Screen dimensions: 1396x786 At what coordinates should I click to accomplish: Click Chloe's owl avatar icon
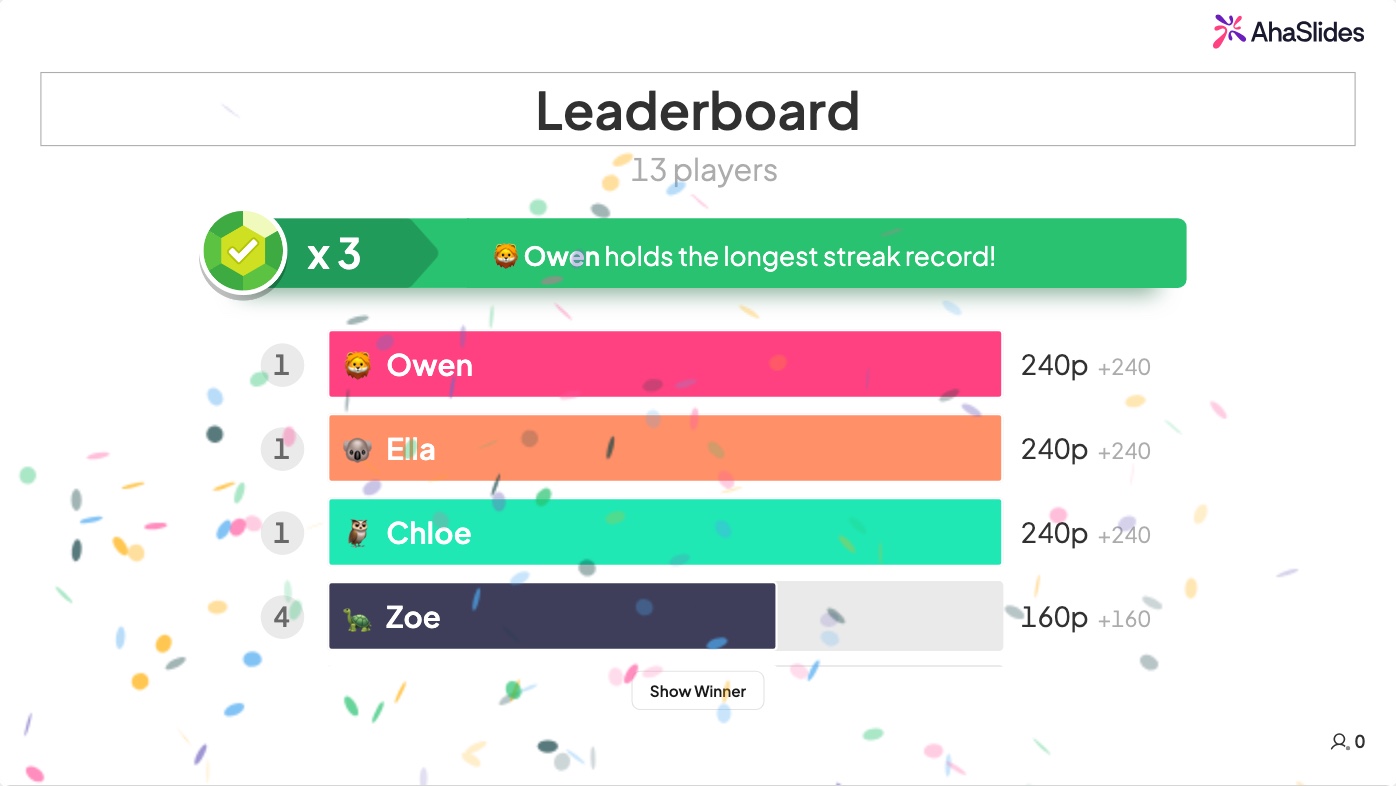click(358, 533)
